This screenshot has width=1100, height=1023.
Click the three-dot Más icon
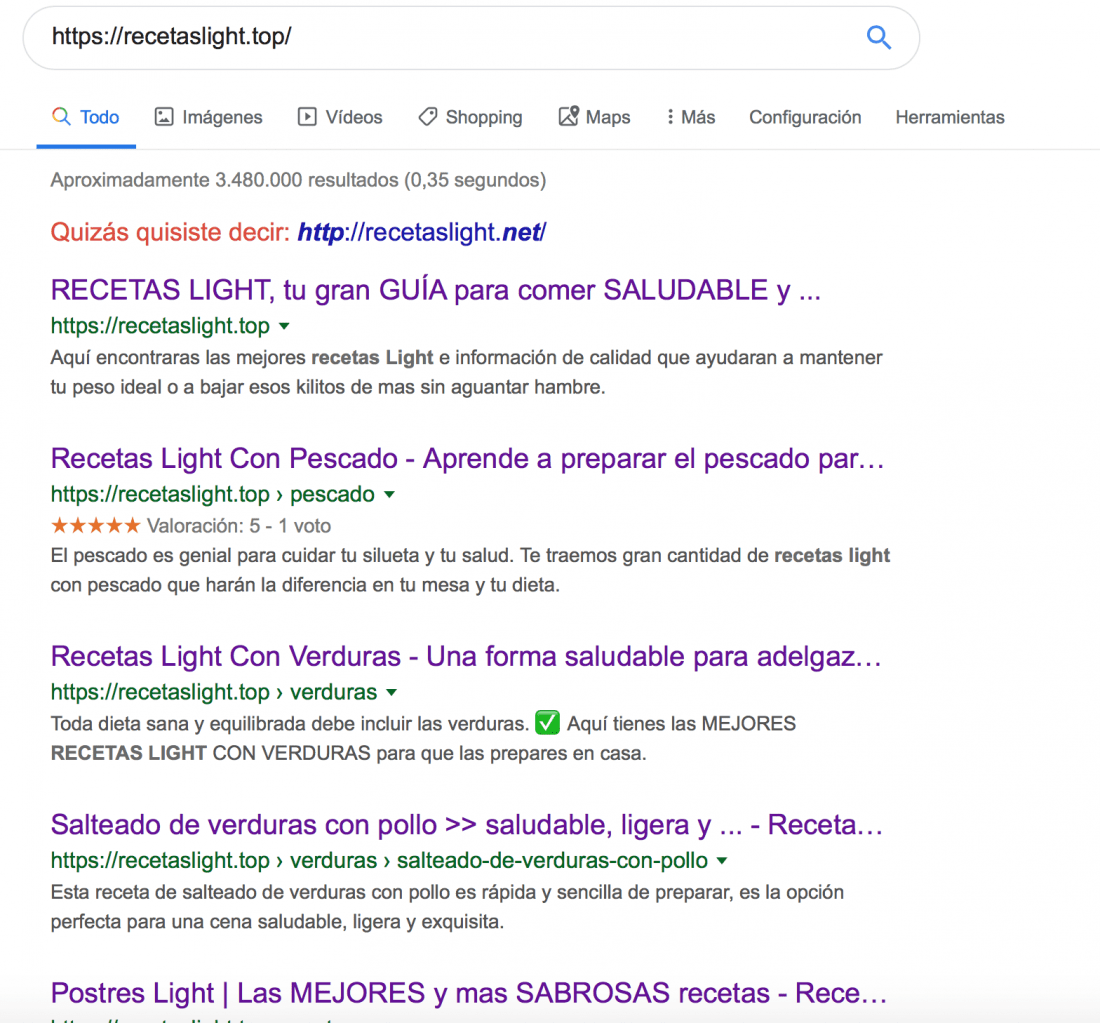[x=670, y=117]
